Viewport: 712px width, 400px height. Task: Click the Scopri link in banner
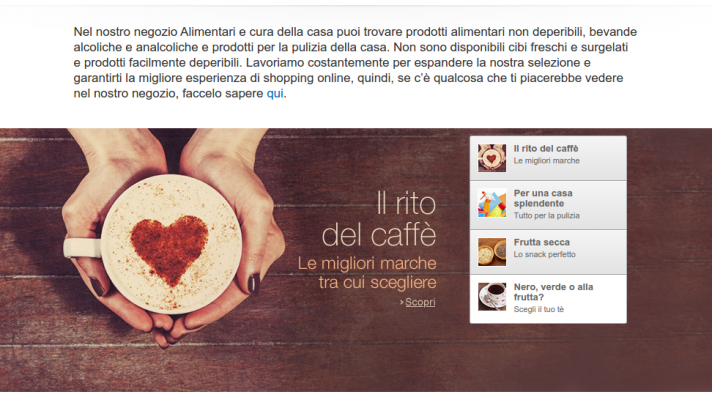pos(420,302)
